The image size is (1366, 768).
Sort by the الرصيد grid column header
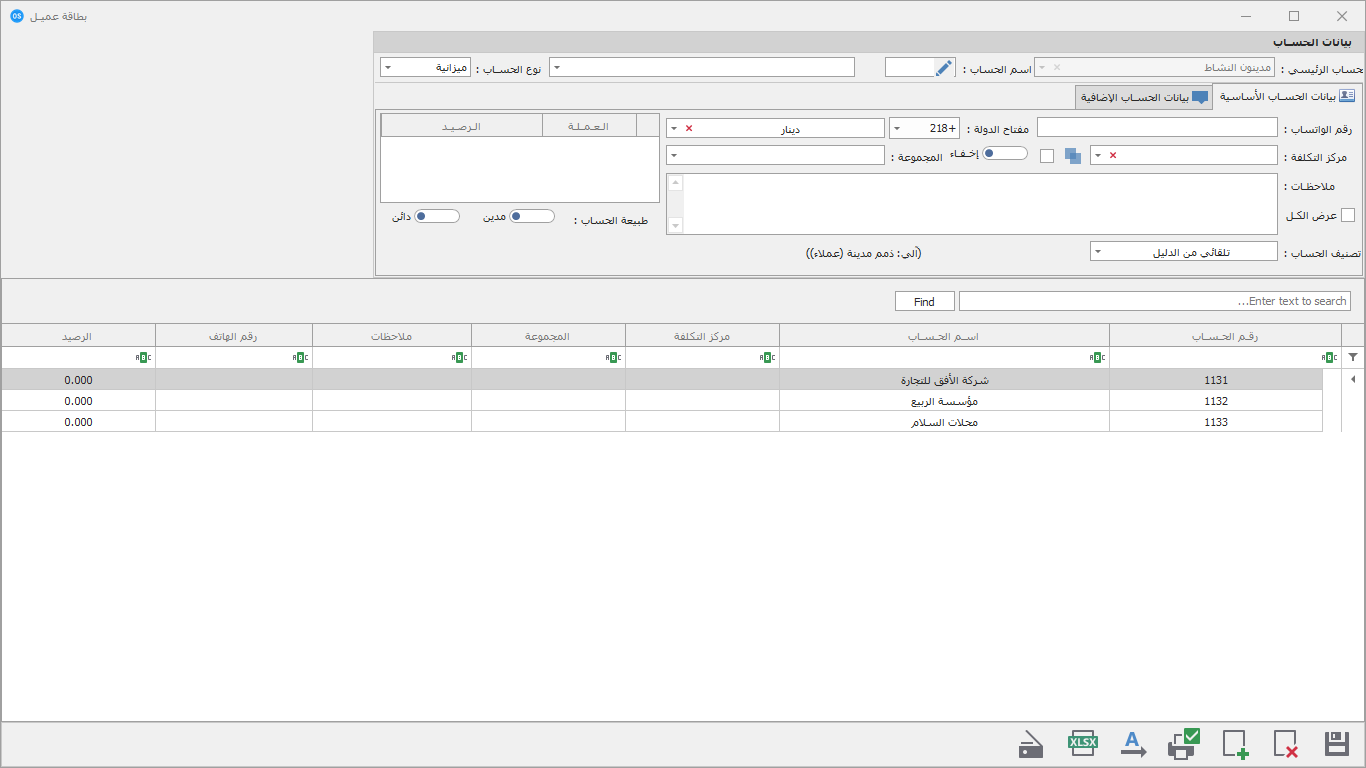tap(78, 336)
